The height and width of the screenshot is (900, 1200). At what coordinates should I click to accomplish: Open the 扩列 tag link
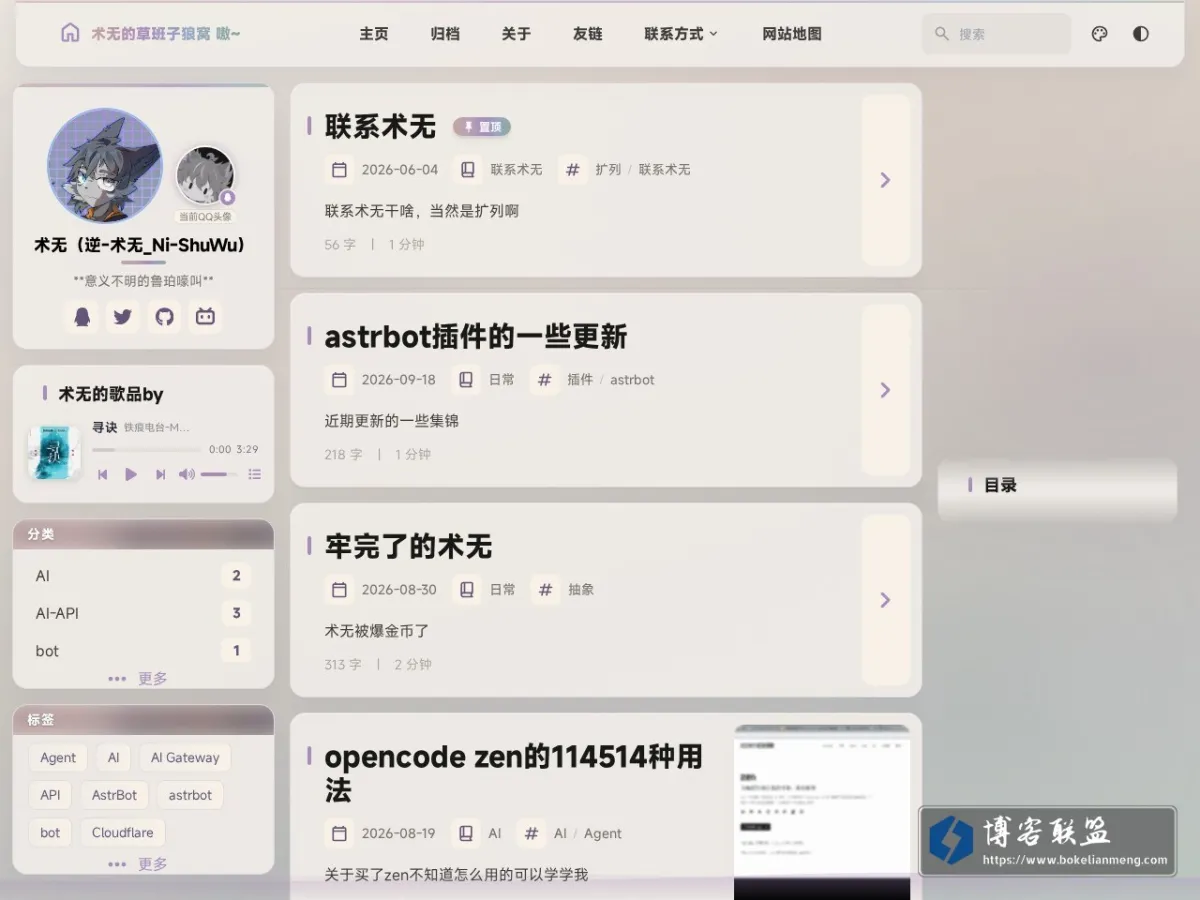click(x=608, y=170)
